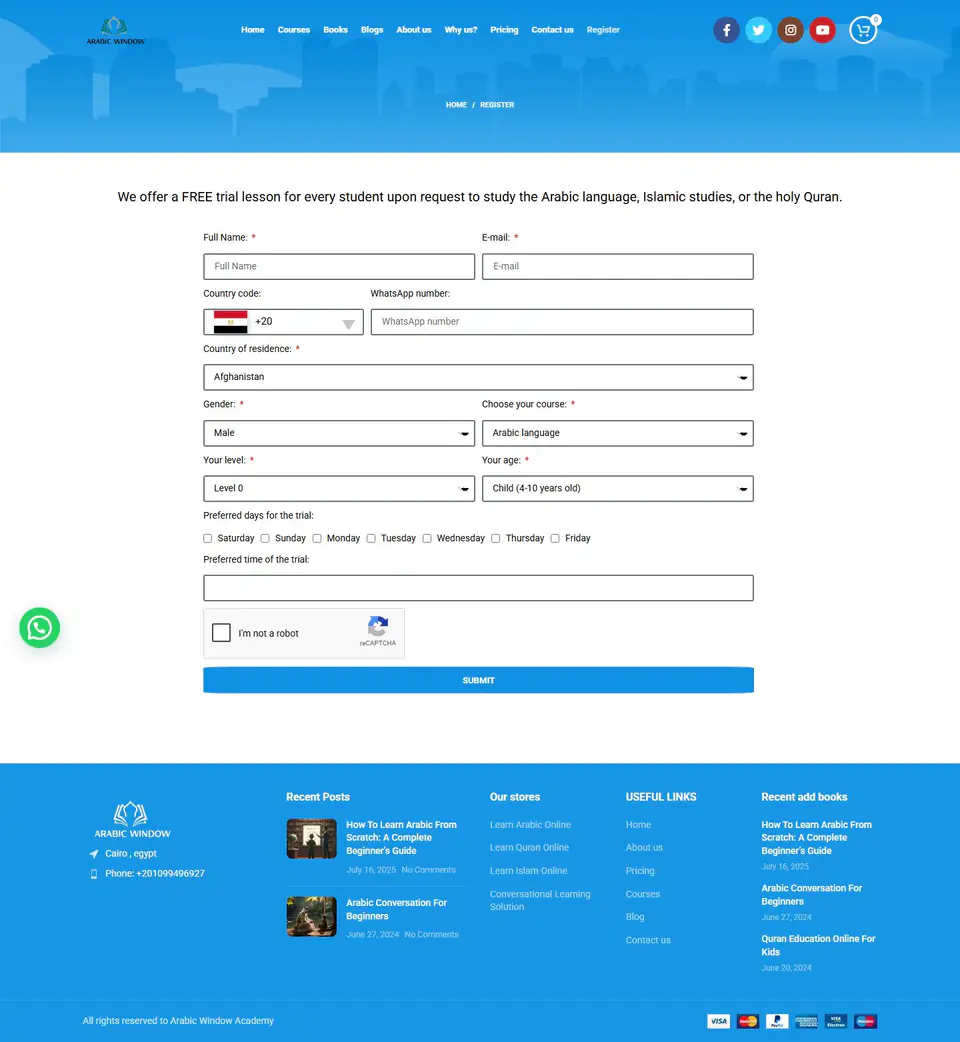Image resolution: width=960 pixels, height=1042 pixels.
Task: Open About us in the top menu
Action: [414, 30]
